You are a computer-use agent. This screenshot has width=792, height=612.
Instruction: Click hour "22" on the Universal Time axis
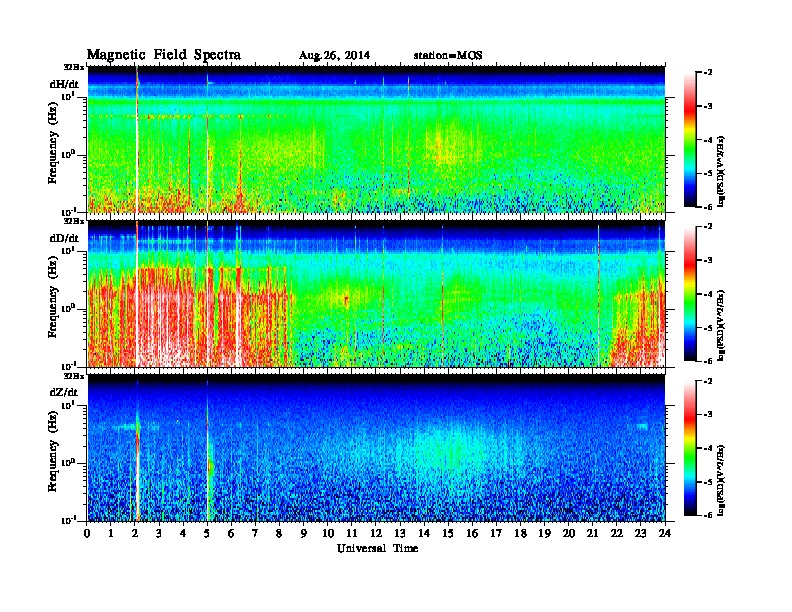(x=617, y=533)
